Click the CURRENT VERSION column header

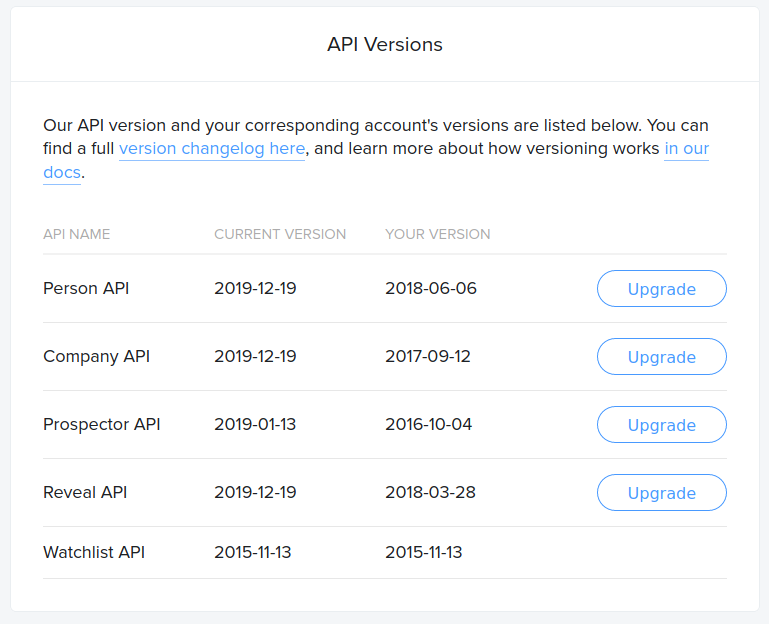point(280,234)
